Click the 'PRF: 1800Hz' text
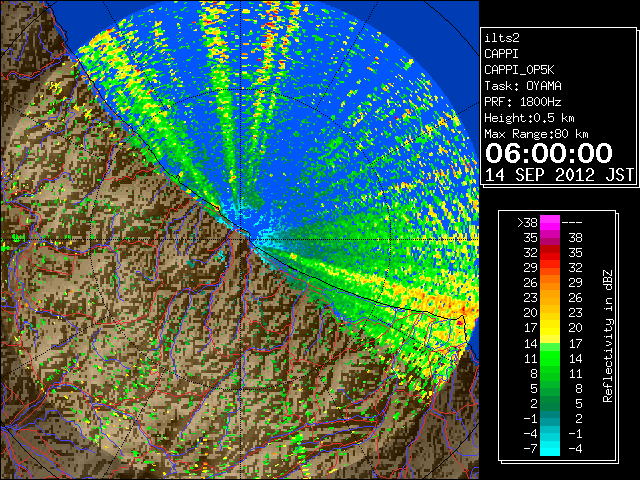This screenshot has width=640, height=480. (x=523, y=102)
